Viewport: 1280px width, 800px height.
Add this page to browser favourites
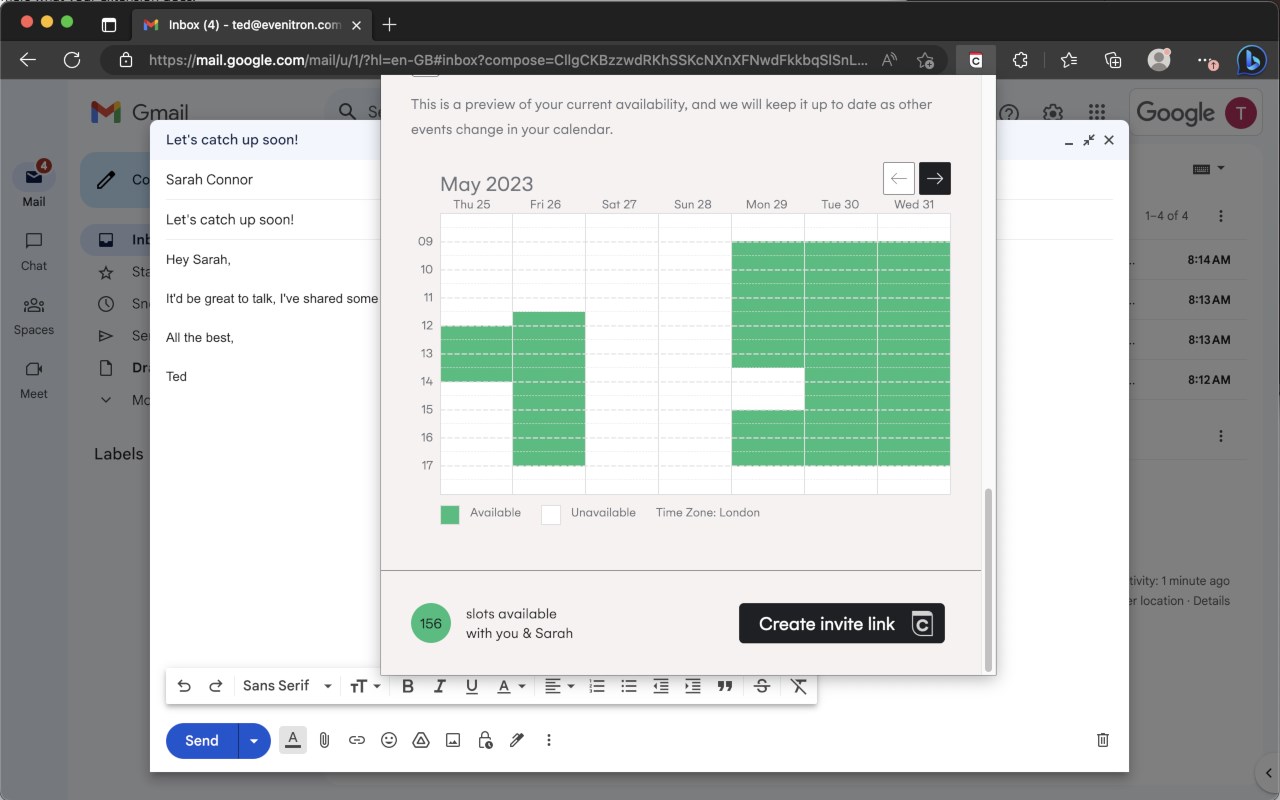(926, 60)
